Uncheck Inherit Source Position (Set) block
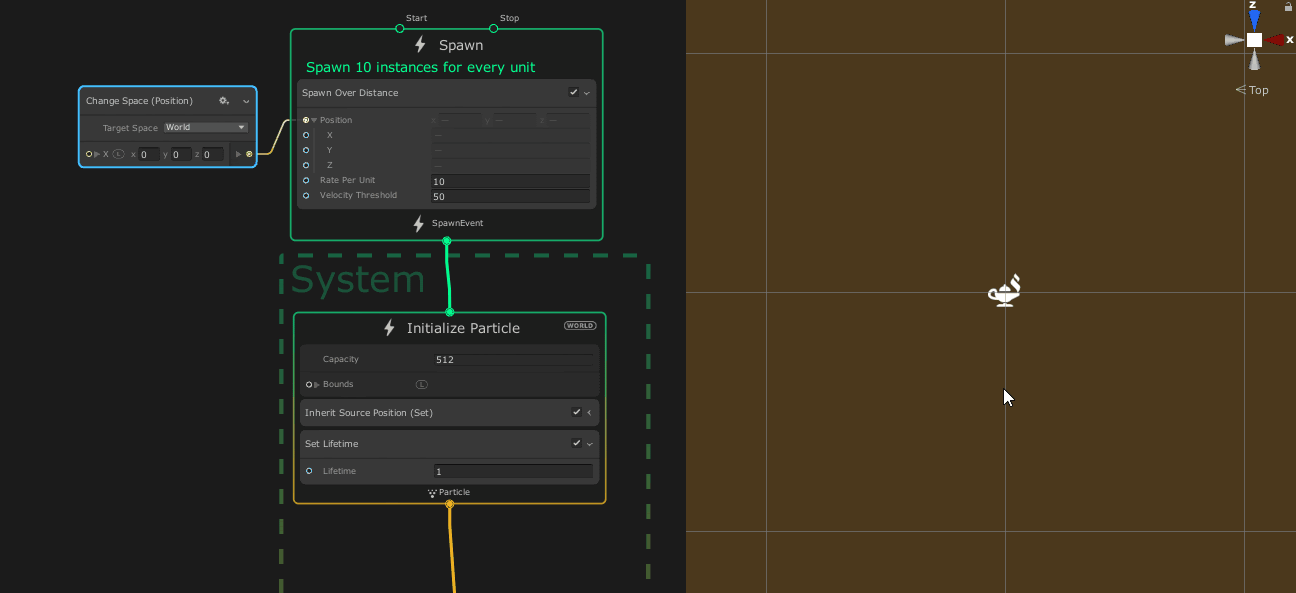 pyautogui.click(x=576, y=413)
